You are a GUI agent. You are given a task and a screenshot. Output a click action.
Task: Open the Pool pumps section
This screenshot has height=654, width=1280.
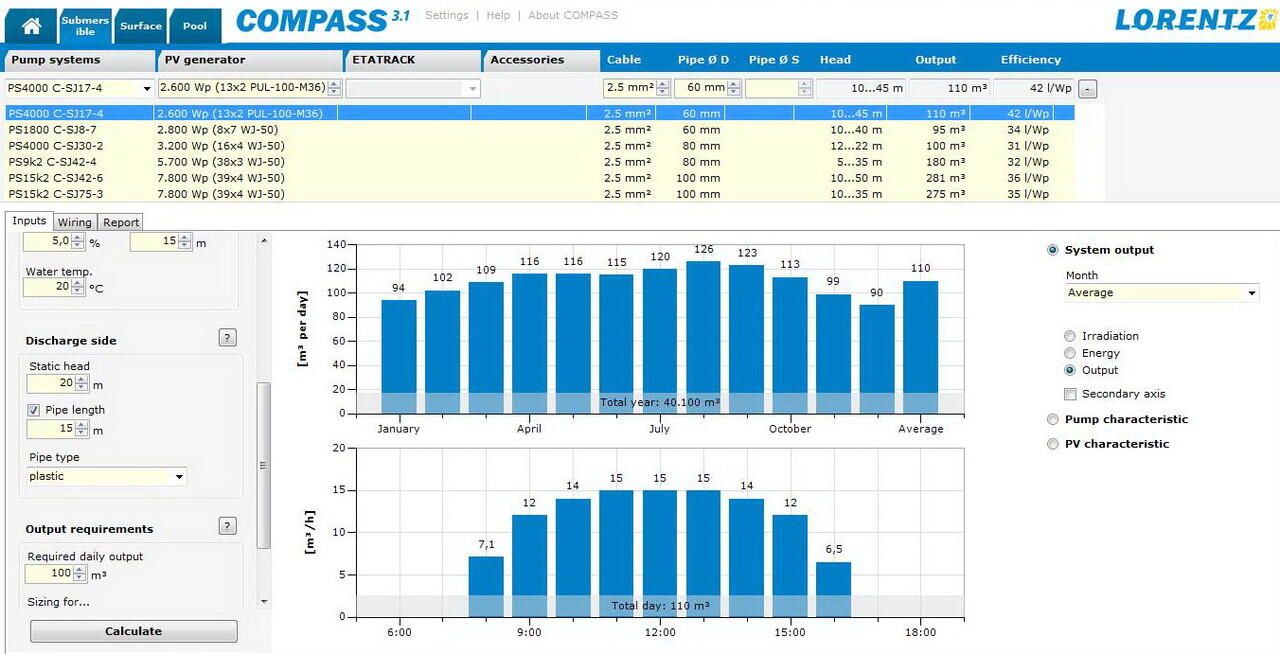point(195,26)
